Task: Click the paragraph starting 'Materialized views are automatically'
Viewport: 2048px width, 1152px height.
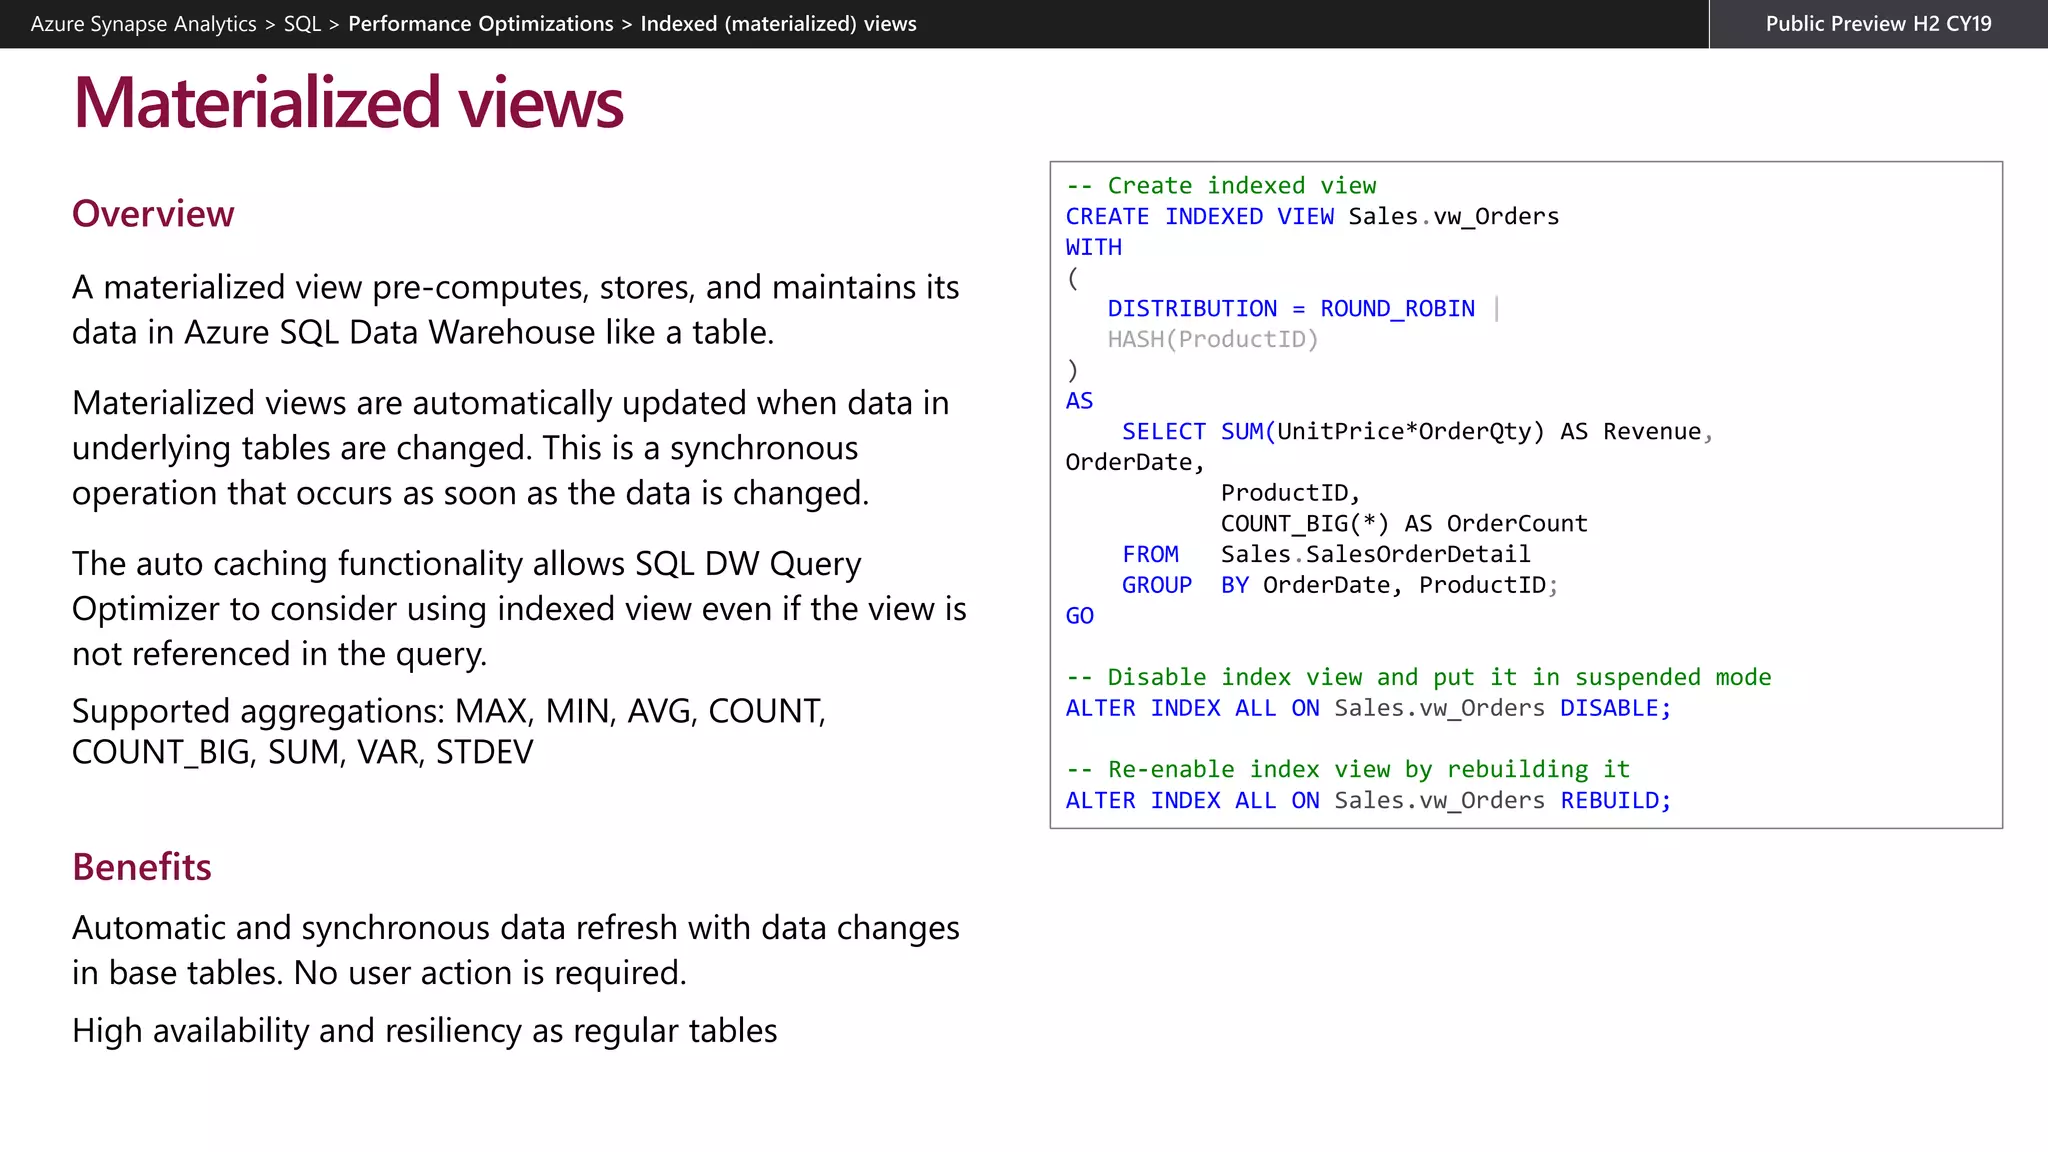Action: tap(511, 448)
